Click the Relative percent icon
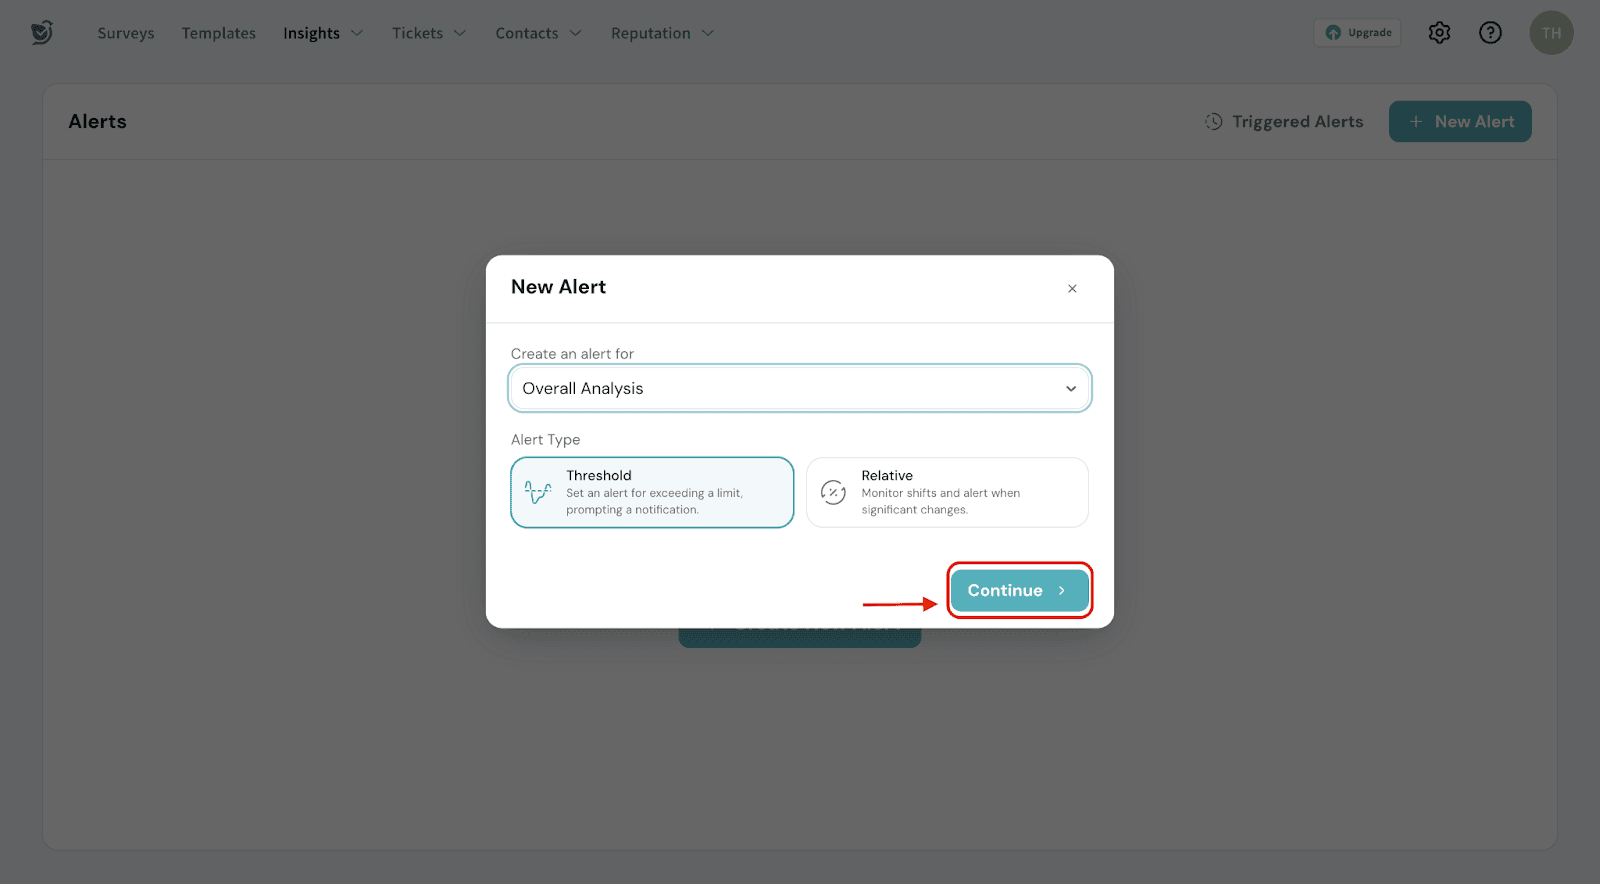The image size is (1600, 884). click(x=833, y=492)
